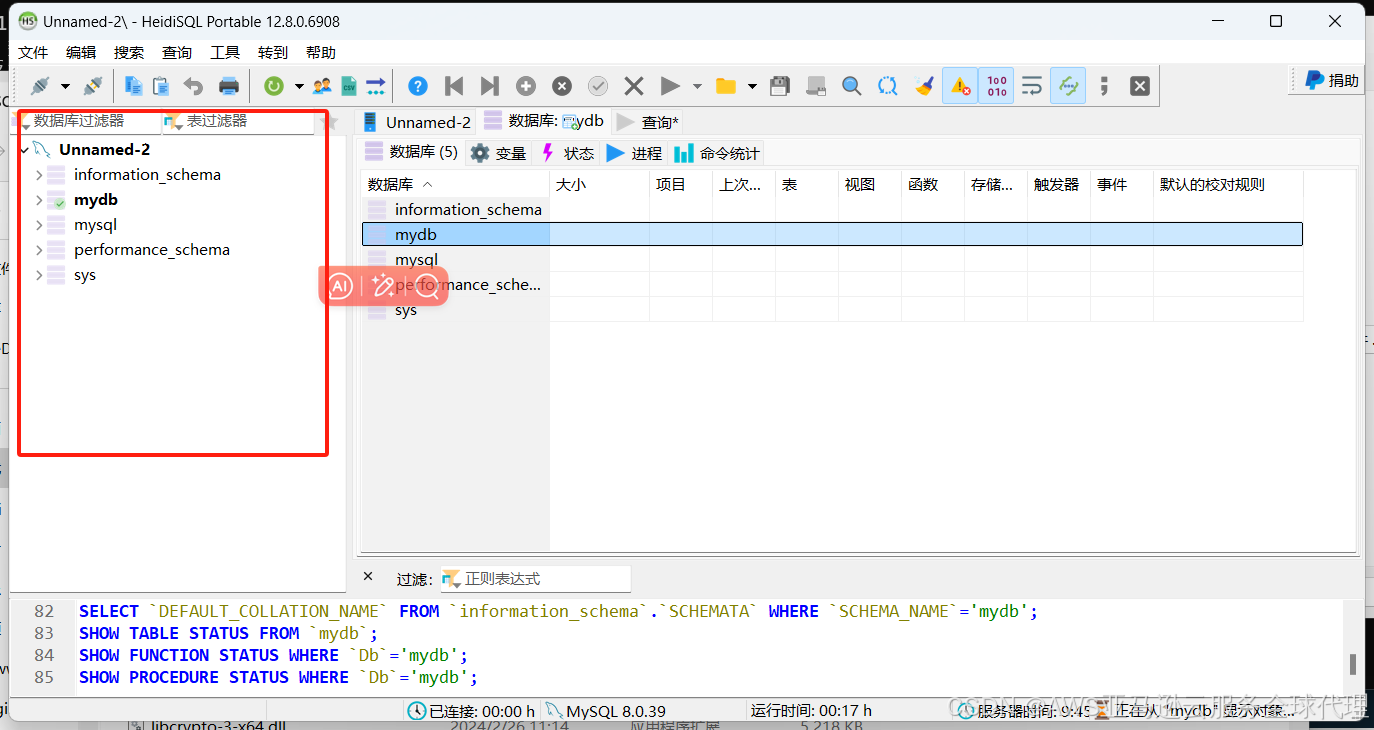
Task: Click the Paste clipboard icon
Action: 160,86
